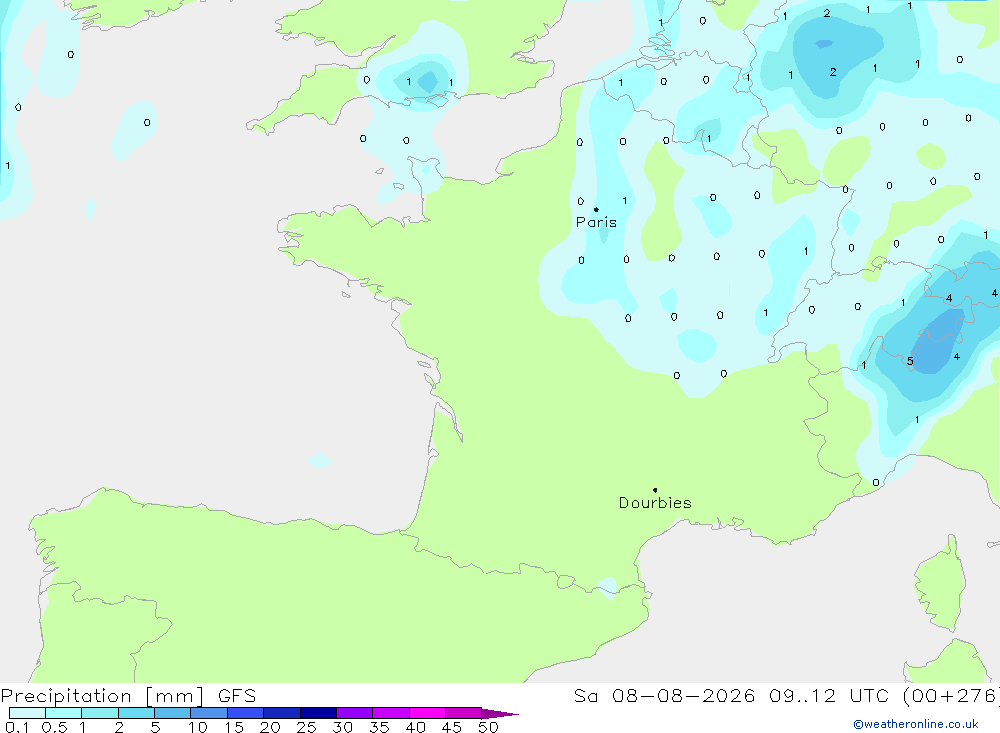Pick the 20–25 mm legend swatch
Viewport: 1000px width, 733px height.
(282, 713)
